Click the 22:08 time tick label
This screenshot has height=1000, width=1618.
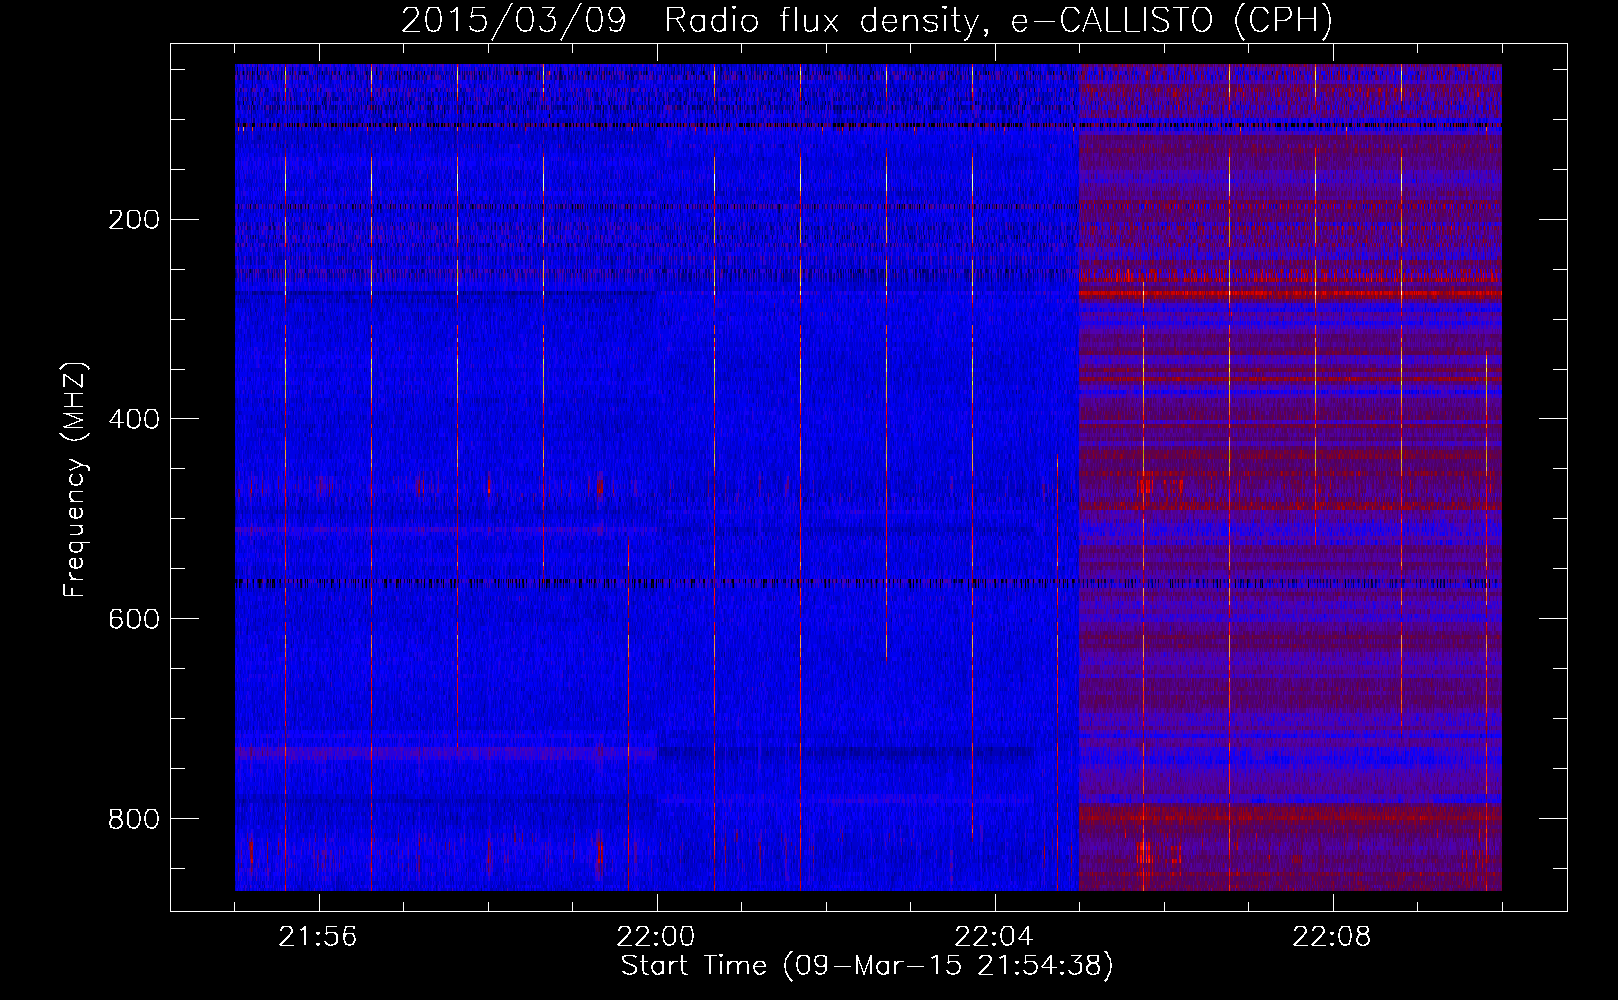click(1332, 937)
